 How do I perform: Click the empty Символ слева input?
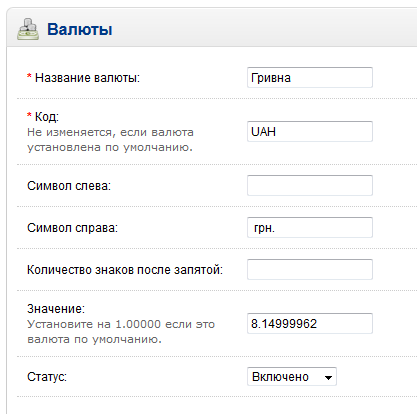(310, 185)
